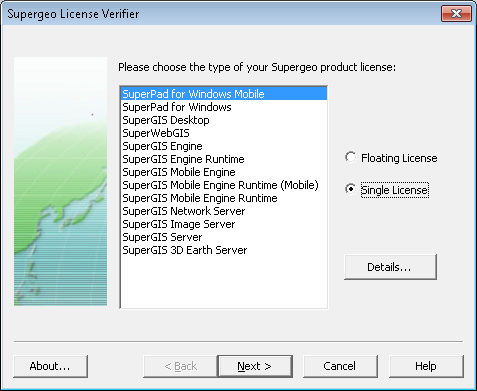This screenshot has height=391, width=477.
Task: Select SuperPad for Windows Mobile
Action: coord(224,94)
